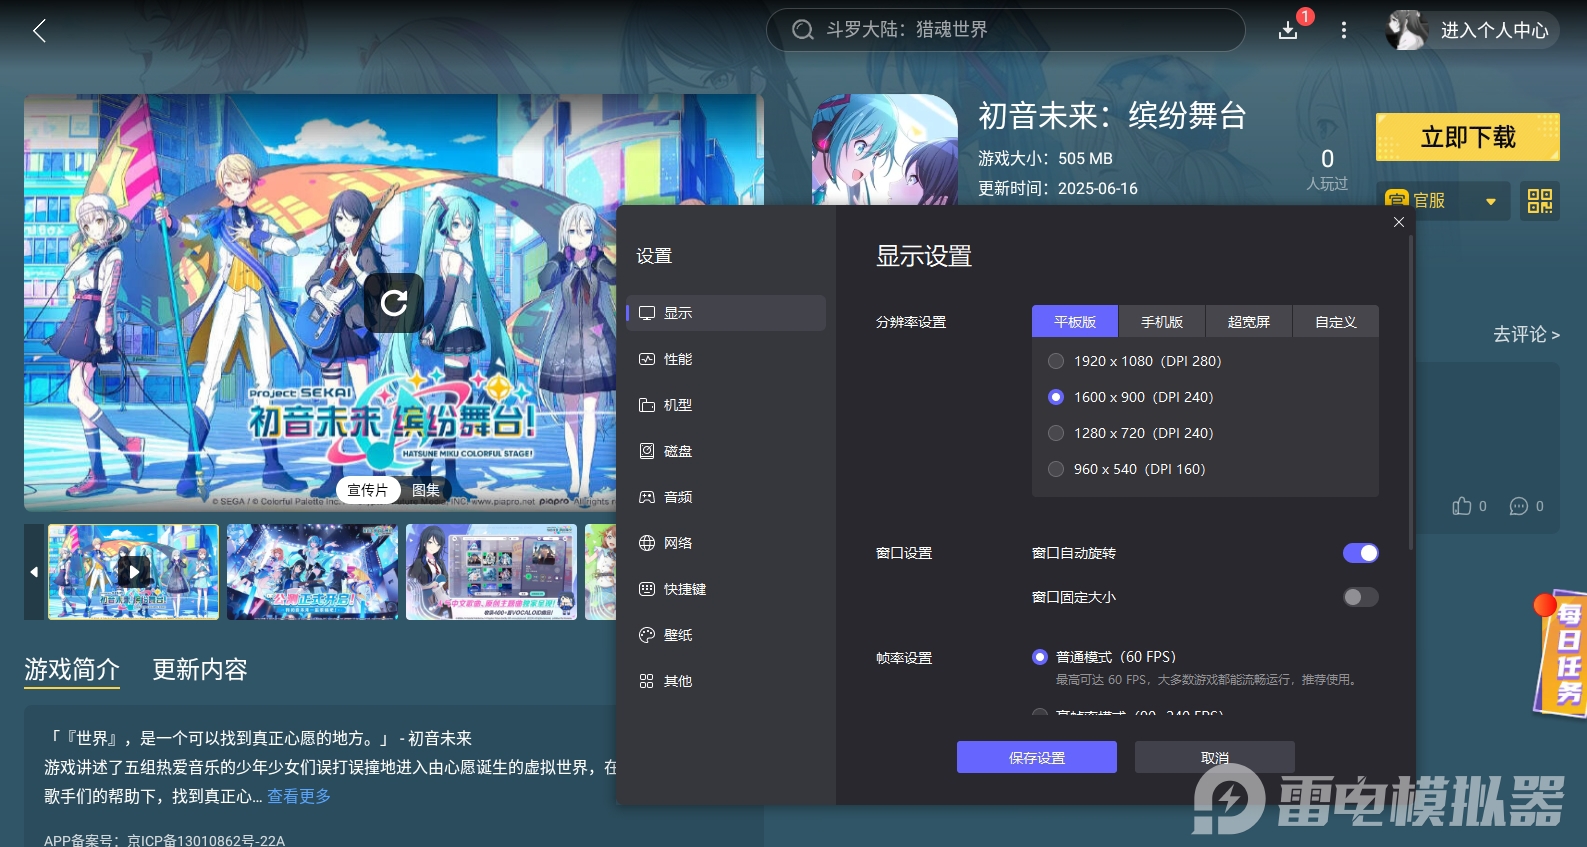This screenshot has height=847, width=1587.
Task: Open the 音频 audio settings section
Action: point(726,497)
